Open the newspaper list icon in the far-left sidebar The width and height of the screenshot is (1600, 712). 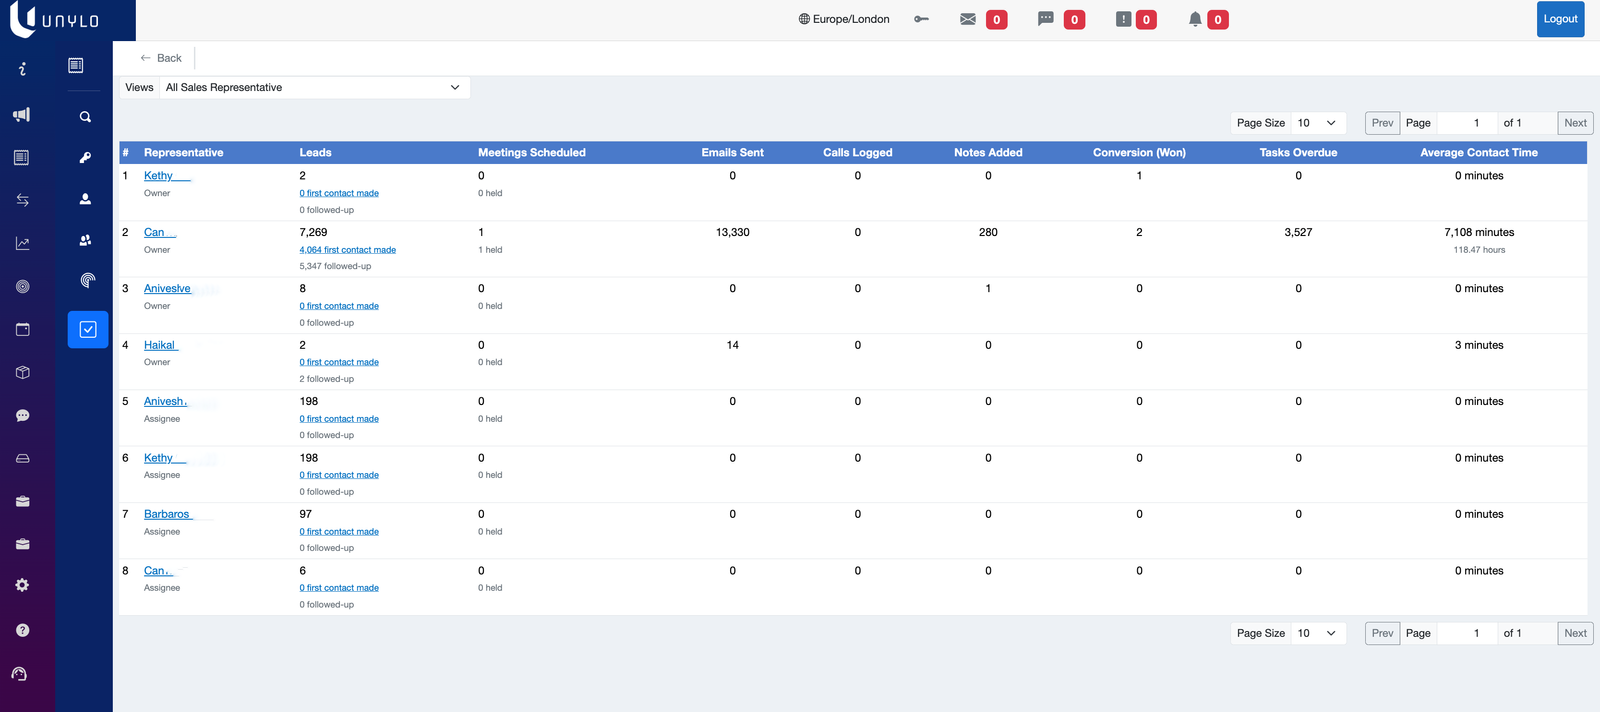pyautogui.click(x=22, y=158)
